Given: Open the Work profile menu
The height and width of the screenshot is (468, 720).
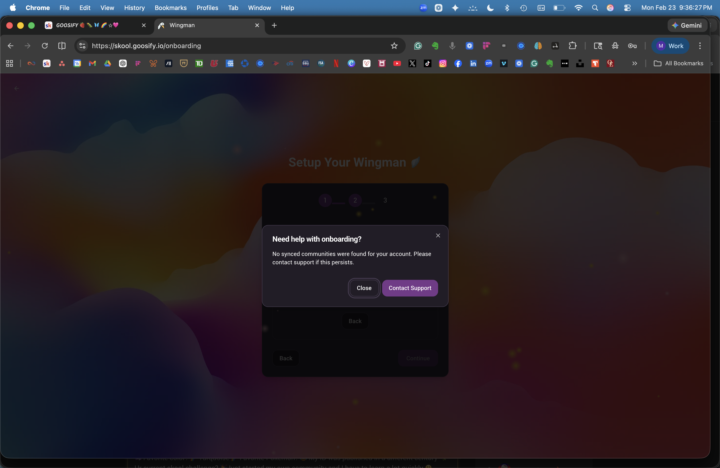Looking at the screenshot, I should pyautogui.click(x=670, y=45).
